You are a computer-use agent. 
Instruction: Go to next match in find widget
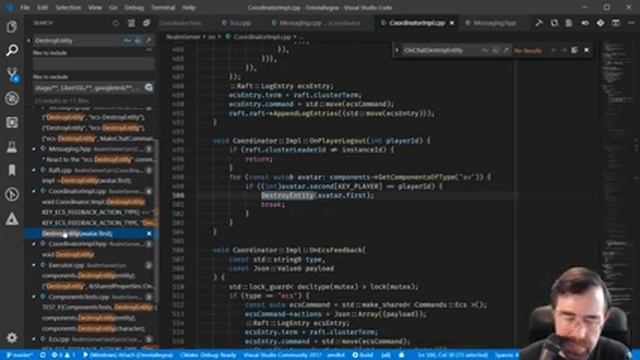(x=564, y=50)
